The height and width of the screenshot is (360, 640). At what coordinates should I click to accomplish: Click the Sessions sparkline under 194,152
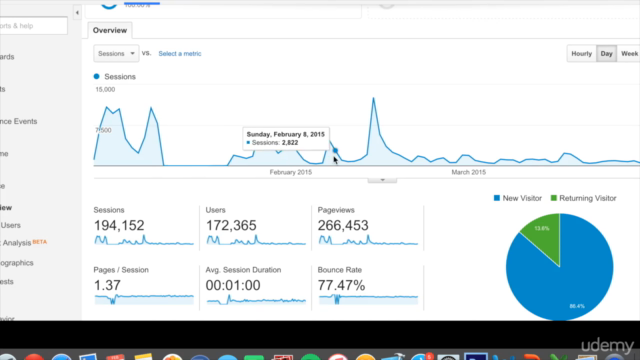coord(144,240)
